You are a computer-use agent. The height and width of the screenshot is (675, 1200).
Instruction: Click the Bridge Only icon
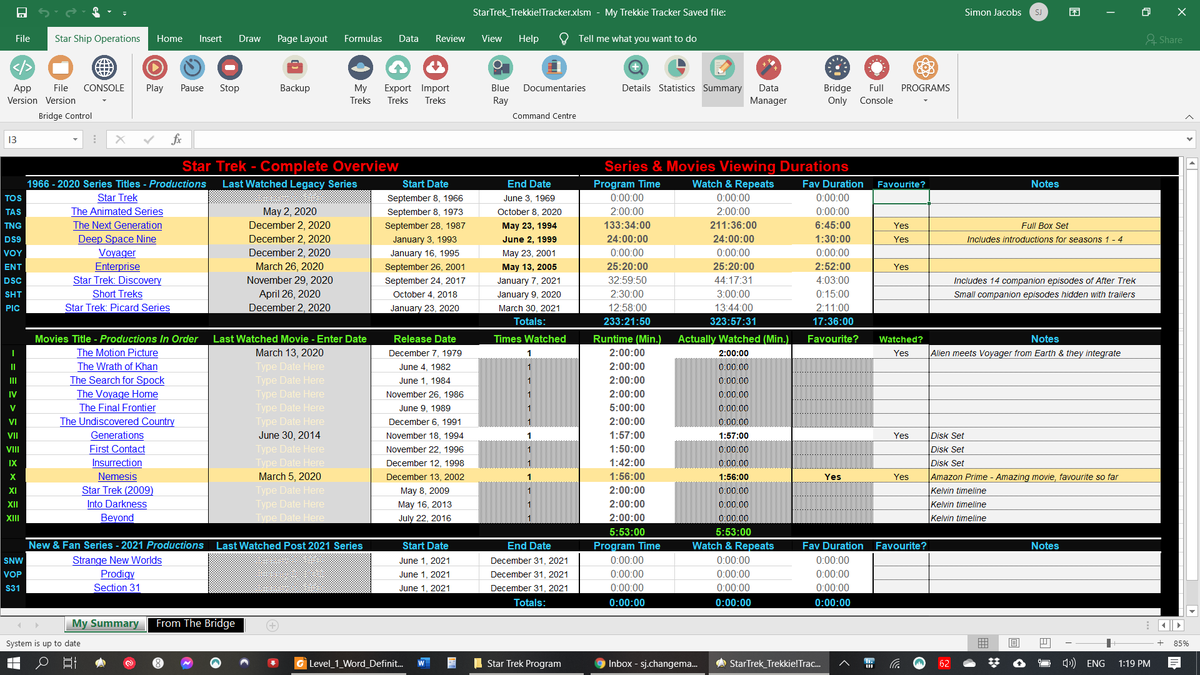[x=837, y=68]
